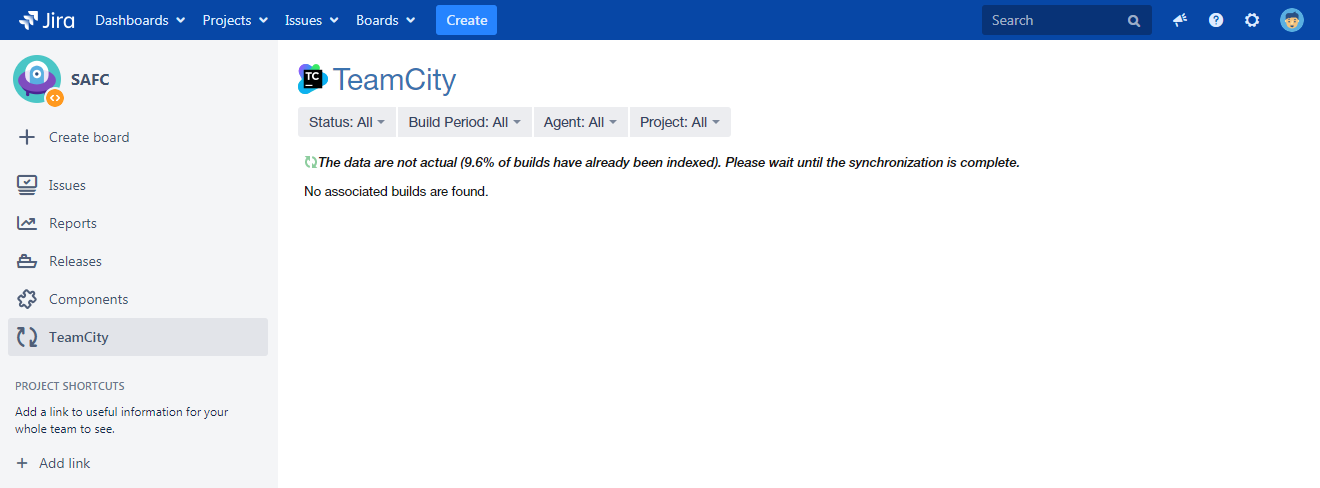Viewport: 1320px width, 488px height.
Task: Click the SAFC project avatar
Action: (37, 79)
